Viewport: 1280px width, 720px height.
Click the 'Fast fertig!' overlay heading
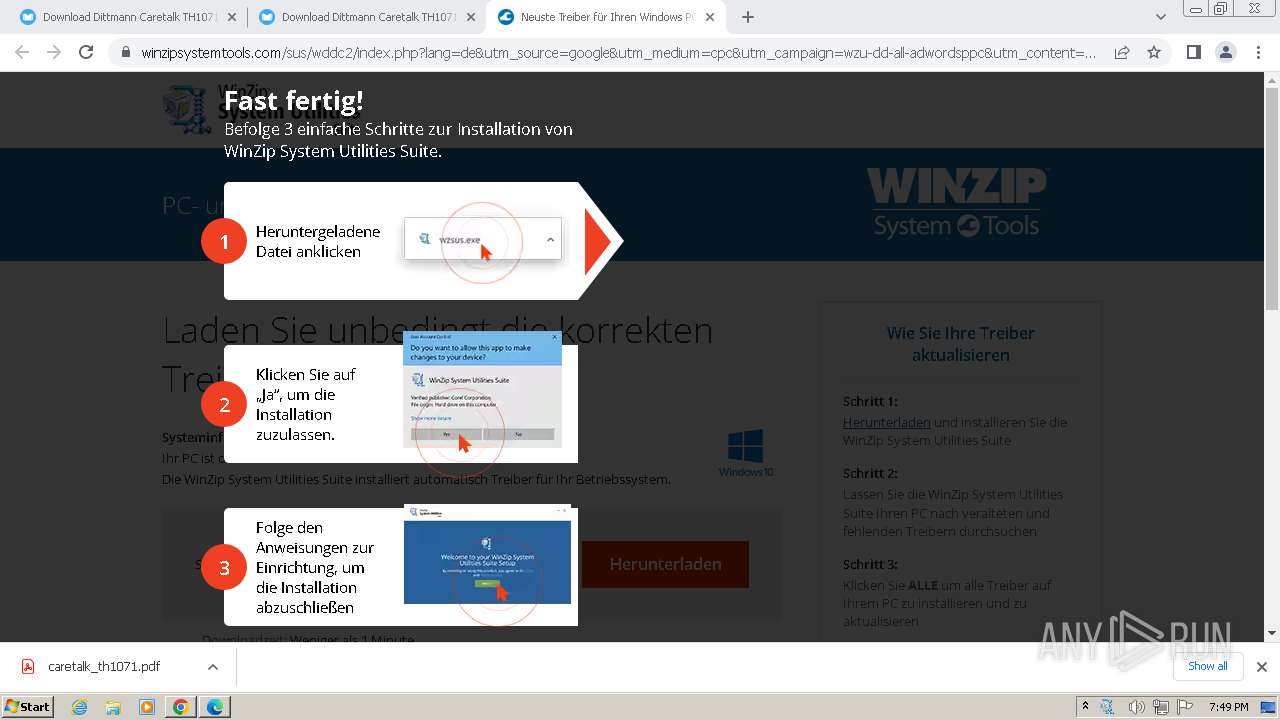click(293, 100)
